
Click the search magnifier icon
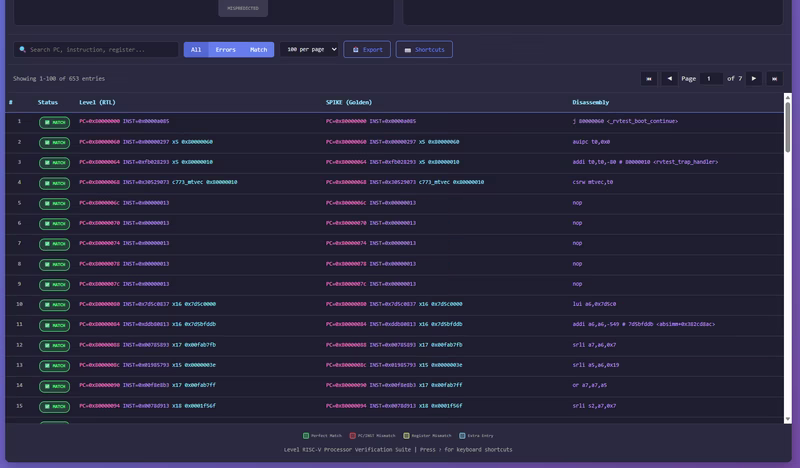tap(22, 49)
